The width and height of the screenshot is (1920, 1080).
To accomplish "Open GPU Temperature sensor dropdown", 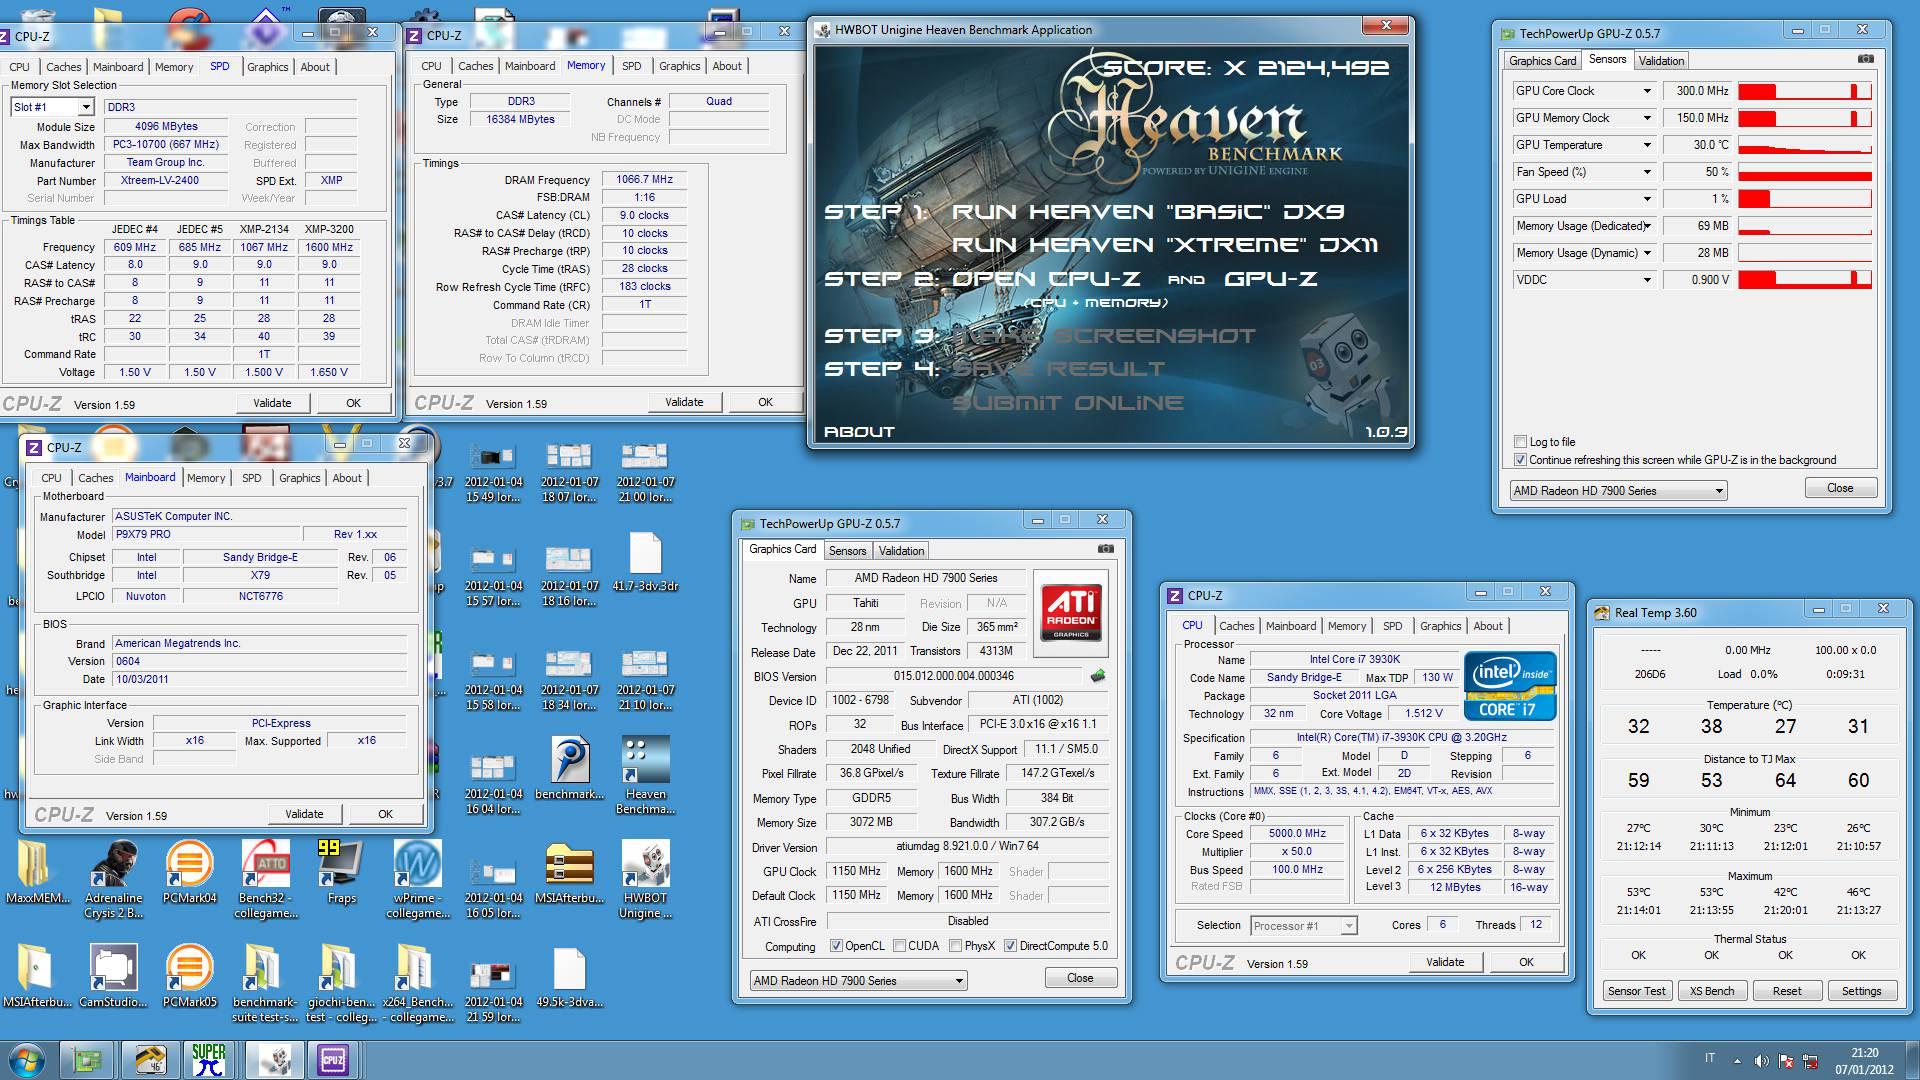I will click(x=1583, y=145).
